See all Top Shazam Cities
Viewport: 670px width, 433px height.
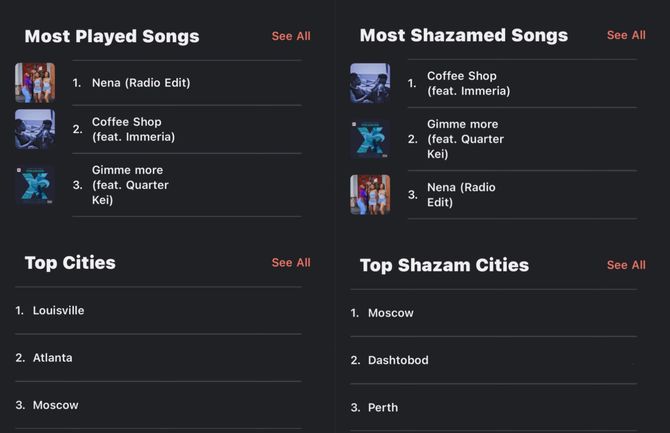[x=626, y=265]
